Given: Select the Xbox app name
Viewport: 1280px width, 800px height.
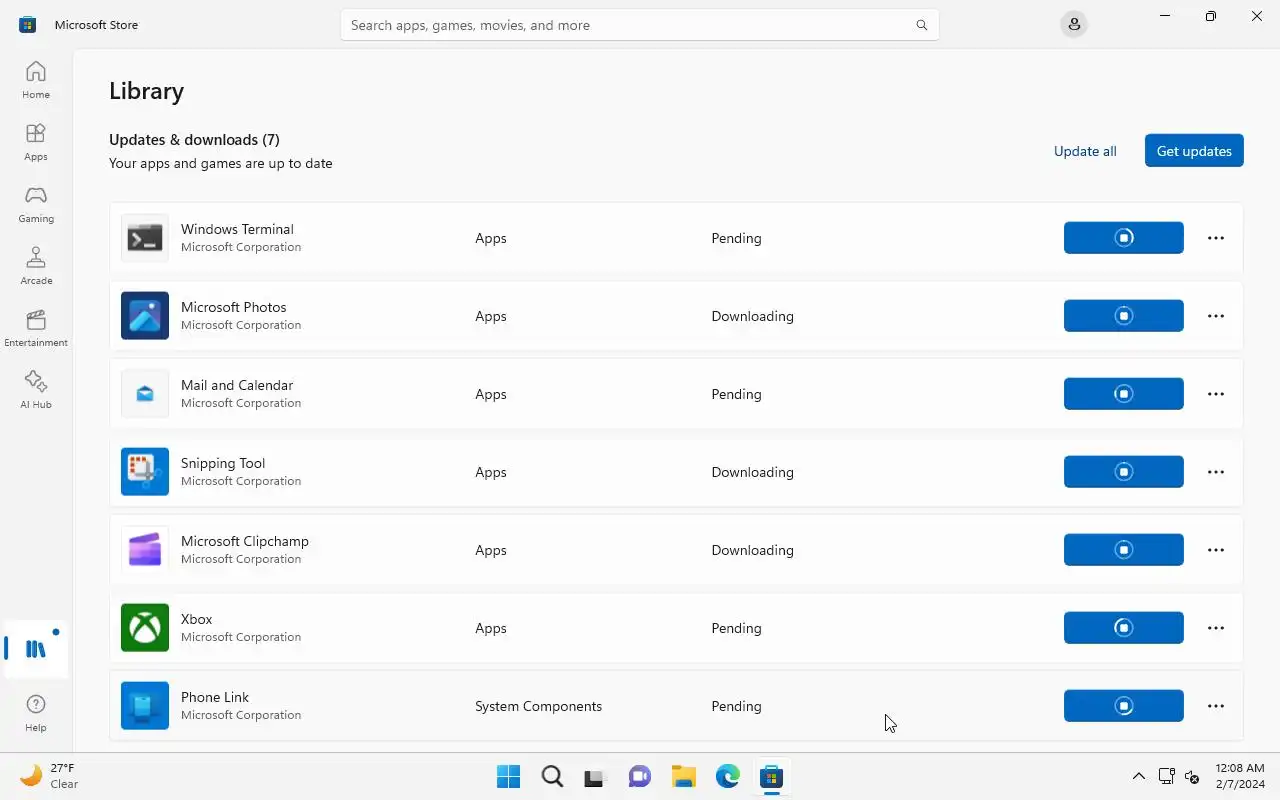Looking at the screenshot, I should pos(197,619).
